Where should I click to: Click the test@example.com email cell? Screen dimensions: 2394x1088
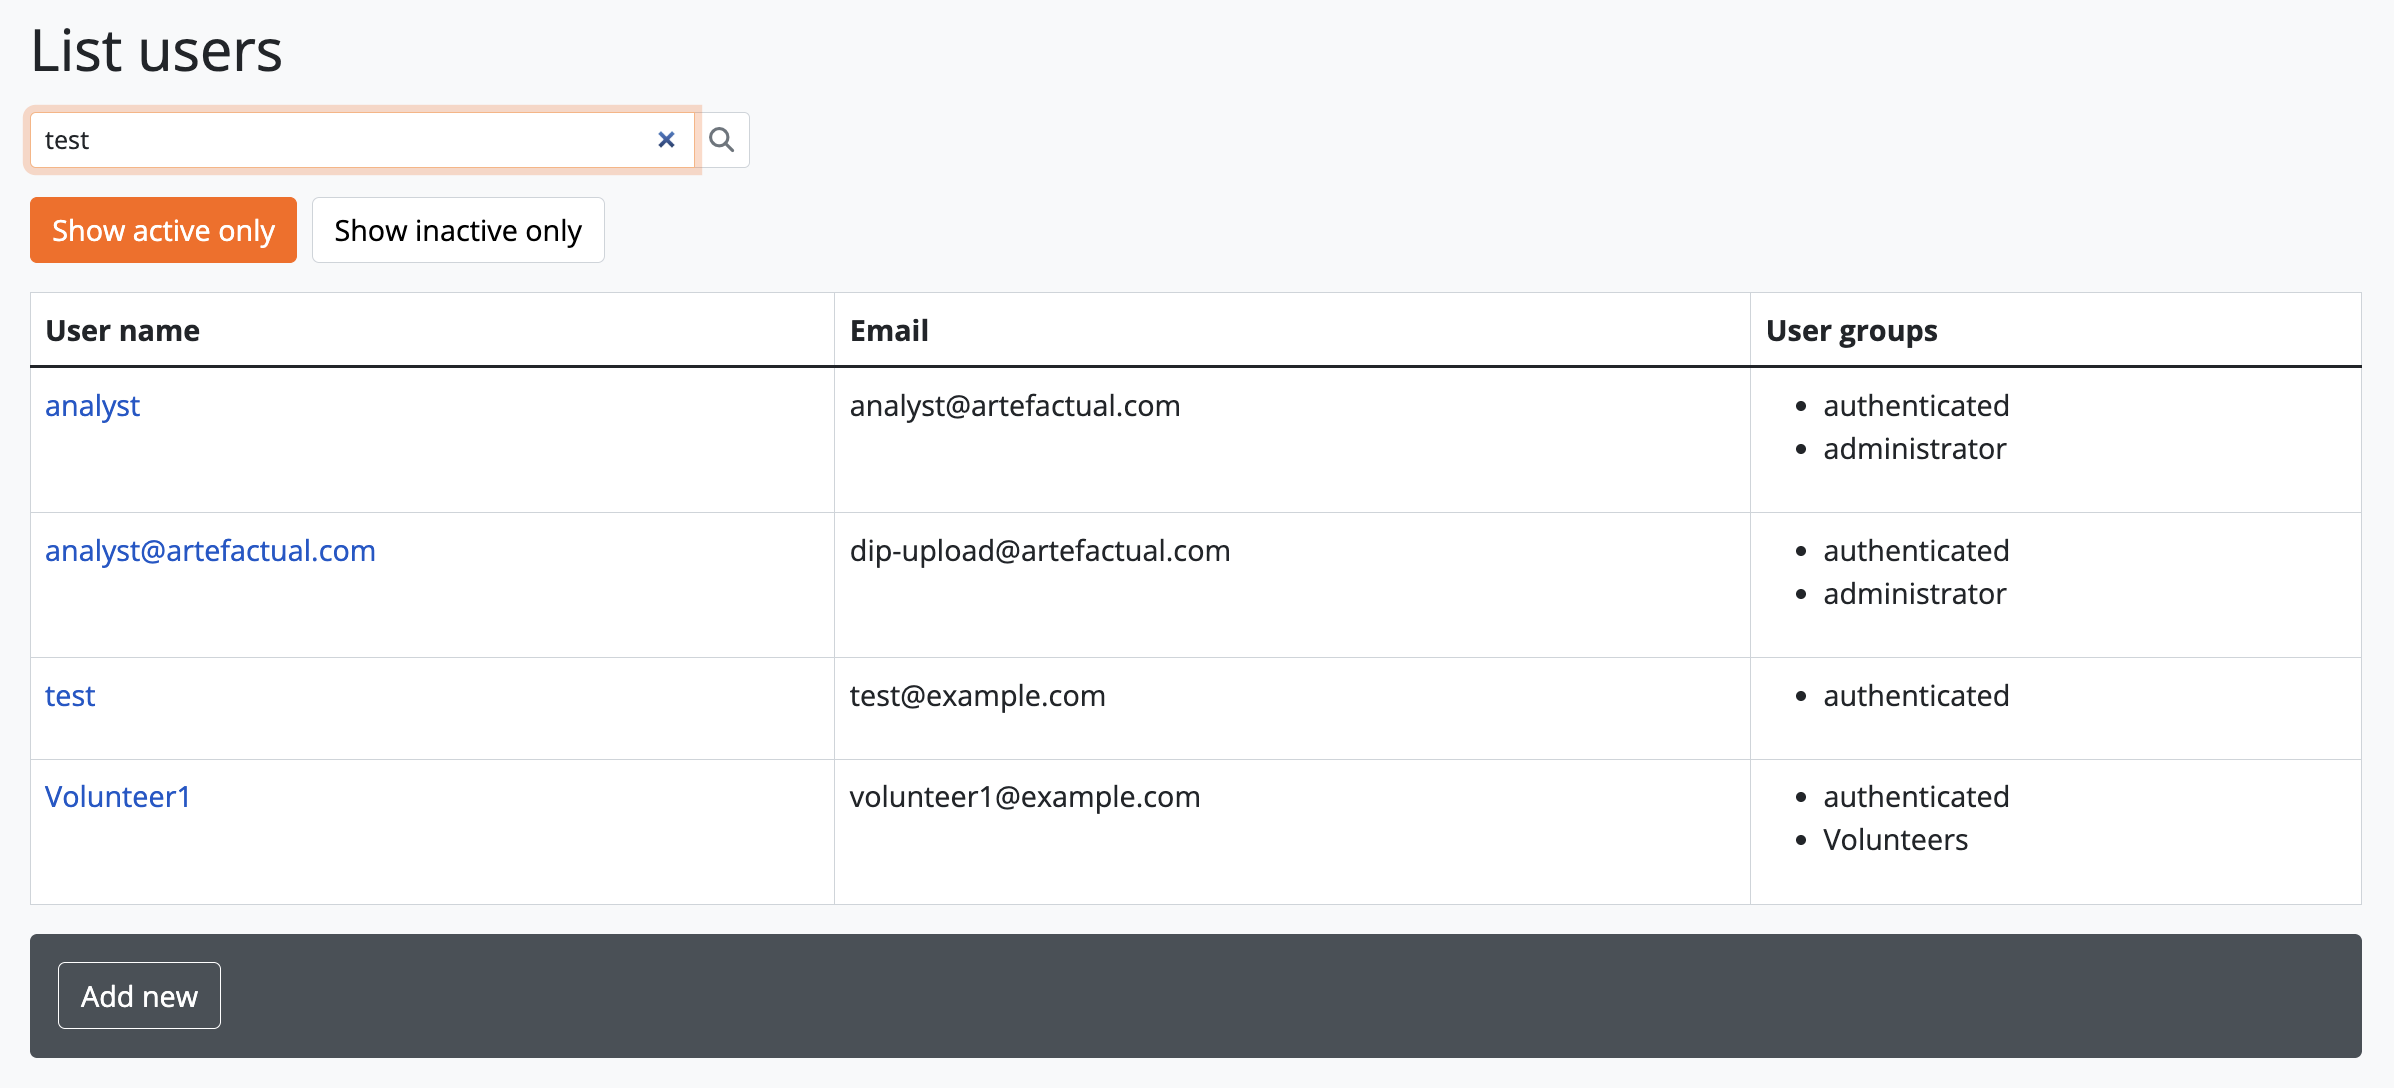coord(977,696)
